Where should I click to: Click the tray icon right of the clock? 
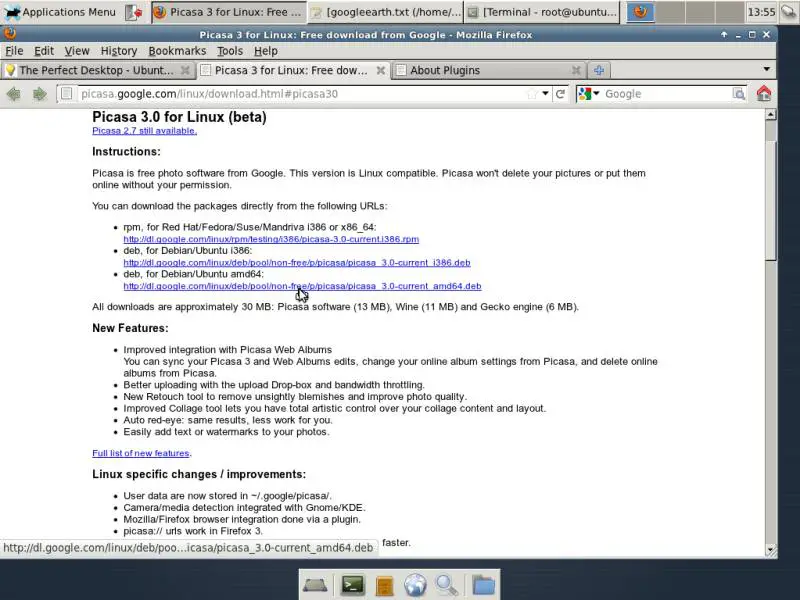[x=788, y=12]
